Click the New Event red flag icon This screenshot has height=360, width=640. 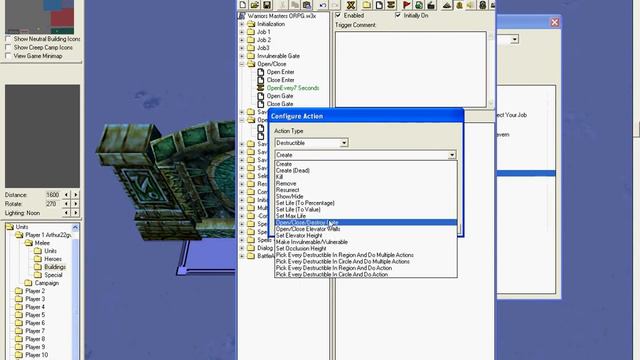point(407,5)
